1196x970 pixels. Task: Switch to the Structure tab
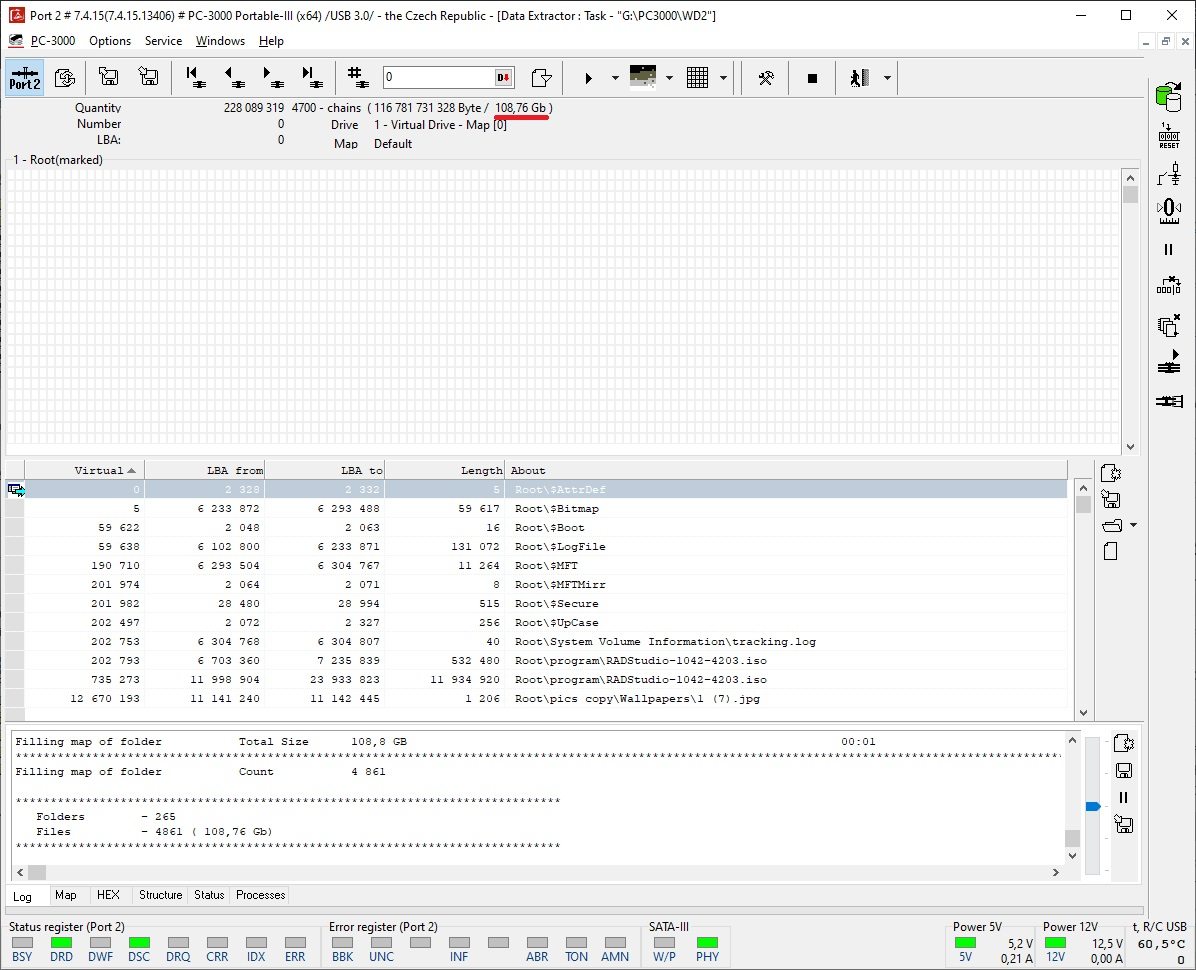click(160, 895)
